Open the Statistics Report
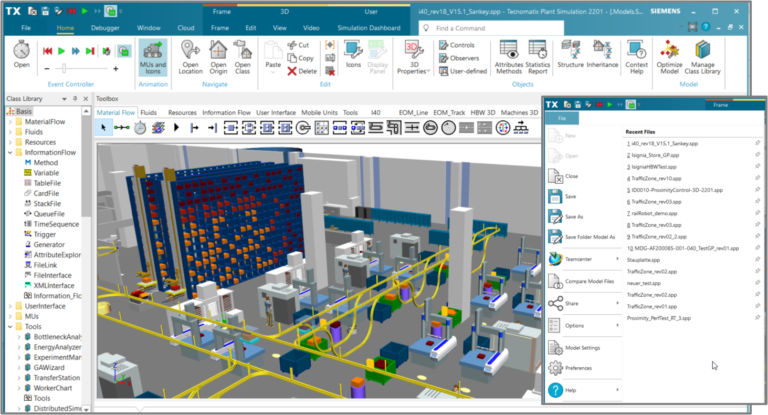Image resolution: width=768 pixels, height=415 pixels. coord(537,56)
